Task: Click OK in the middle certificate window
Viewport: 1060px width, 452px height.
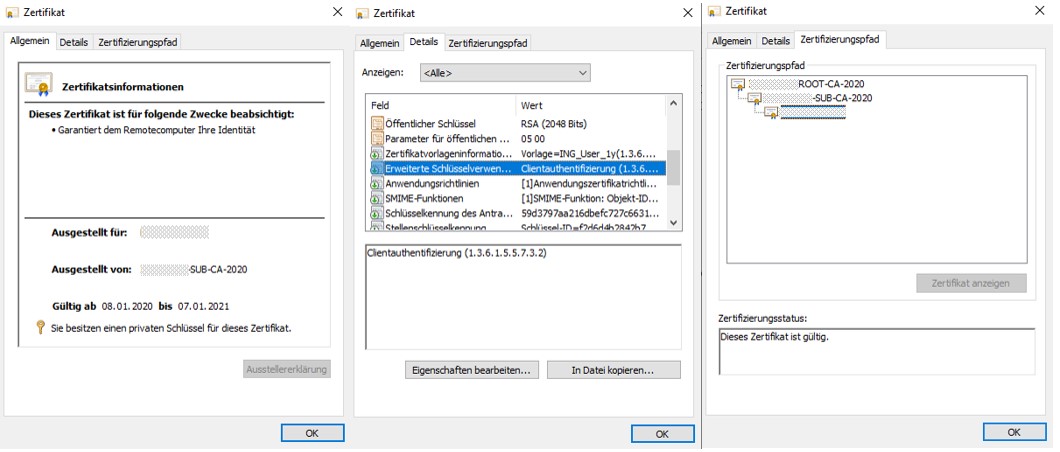Action: click(x=662, y=434)
